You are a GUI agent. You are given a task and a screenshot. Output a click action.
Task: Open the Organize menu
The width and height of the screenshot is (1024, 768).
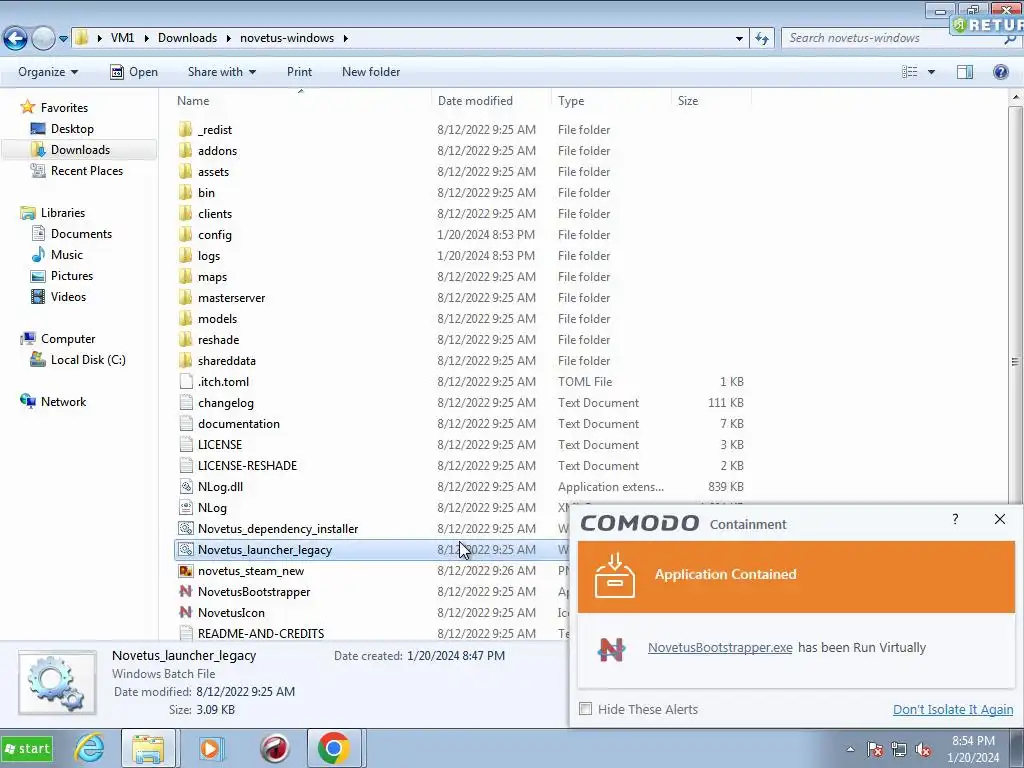point(48,72)
